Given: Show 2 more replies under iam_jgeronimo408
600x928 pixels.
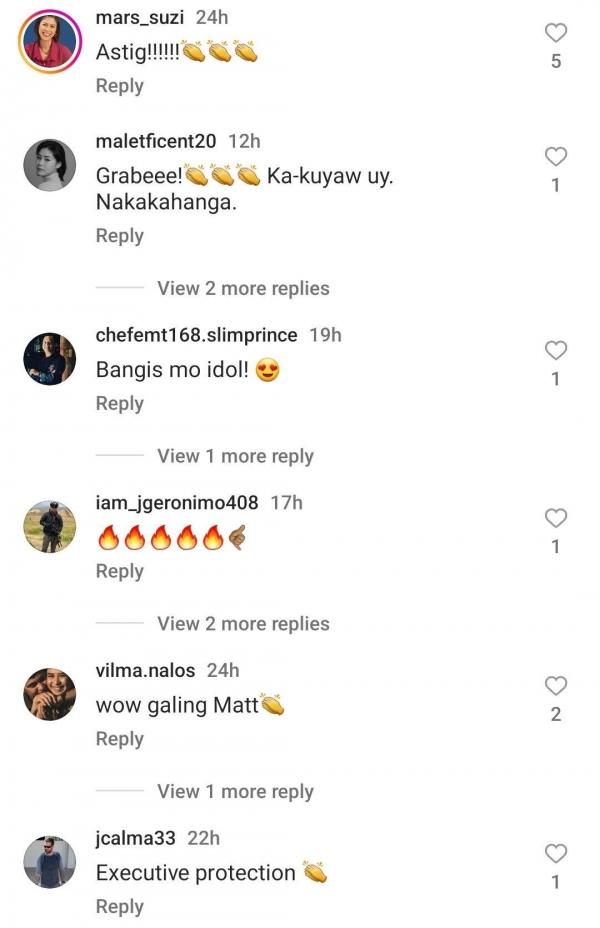Looking at the screenshot, I should click(243, 624).
